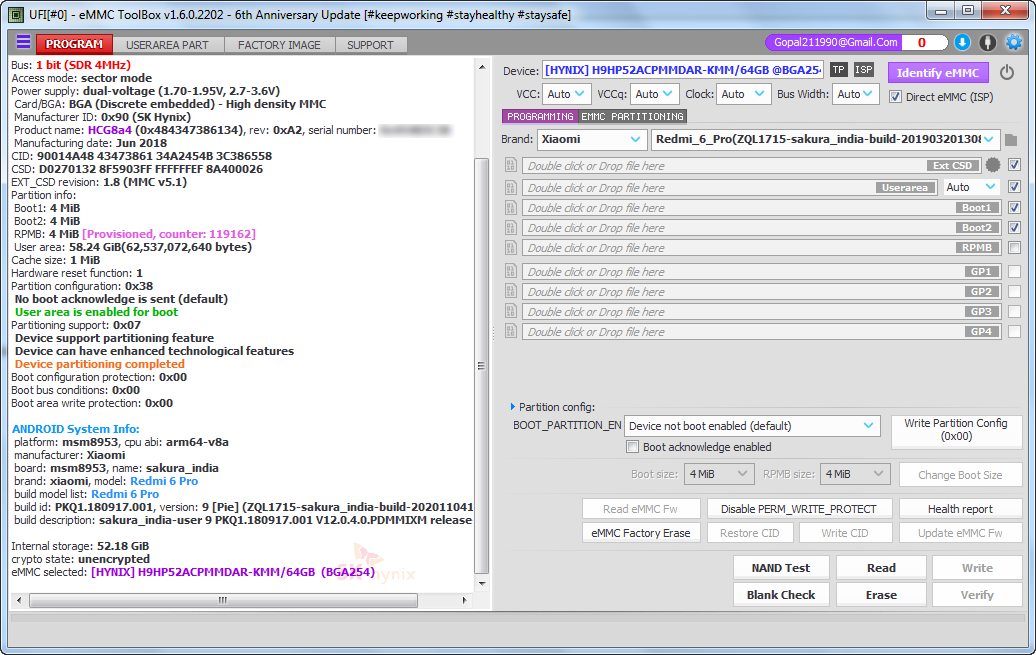Click the Erase button
The image size is (1036, 655).
coord(881,595)
